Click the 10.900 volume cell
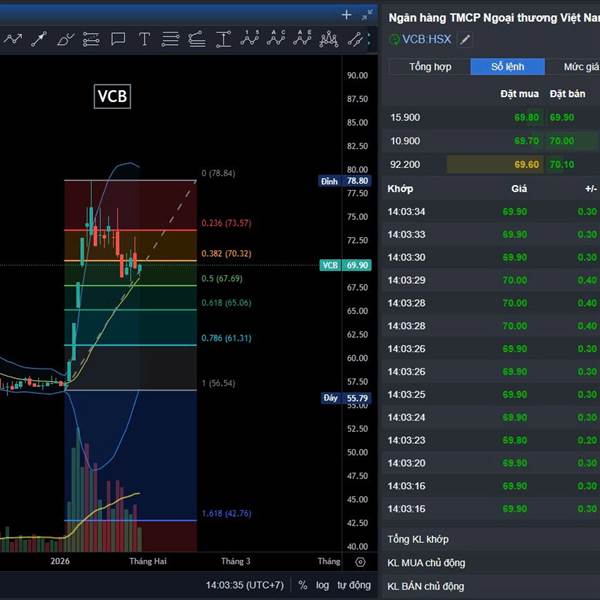The height and width of the screenshot is (600, 600). [x=405, y=141]
